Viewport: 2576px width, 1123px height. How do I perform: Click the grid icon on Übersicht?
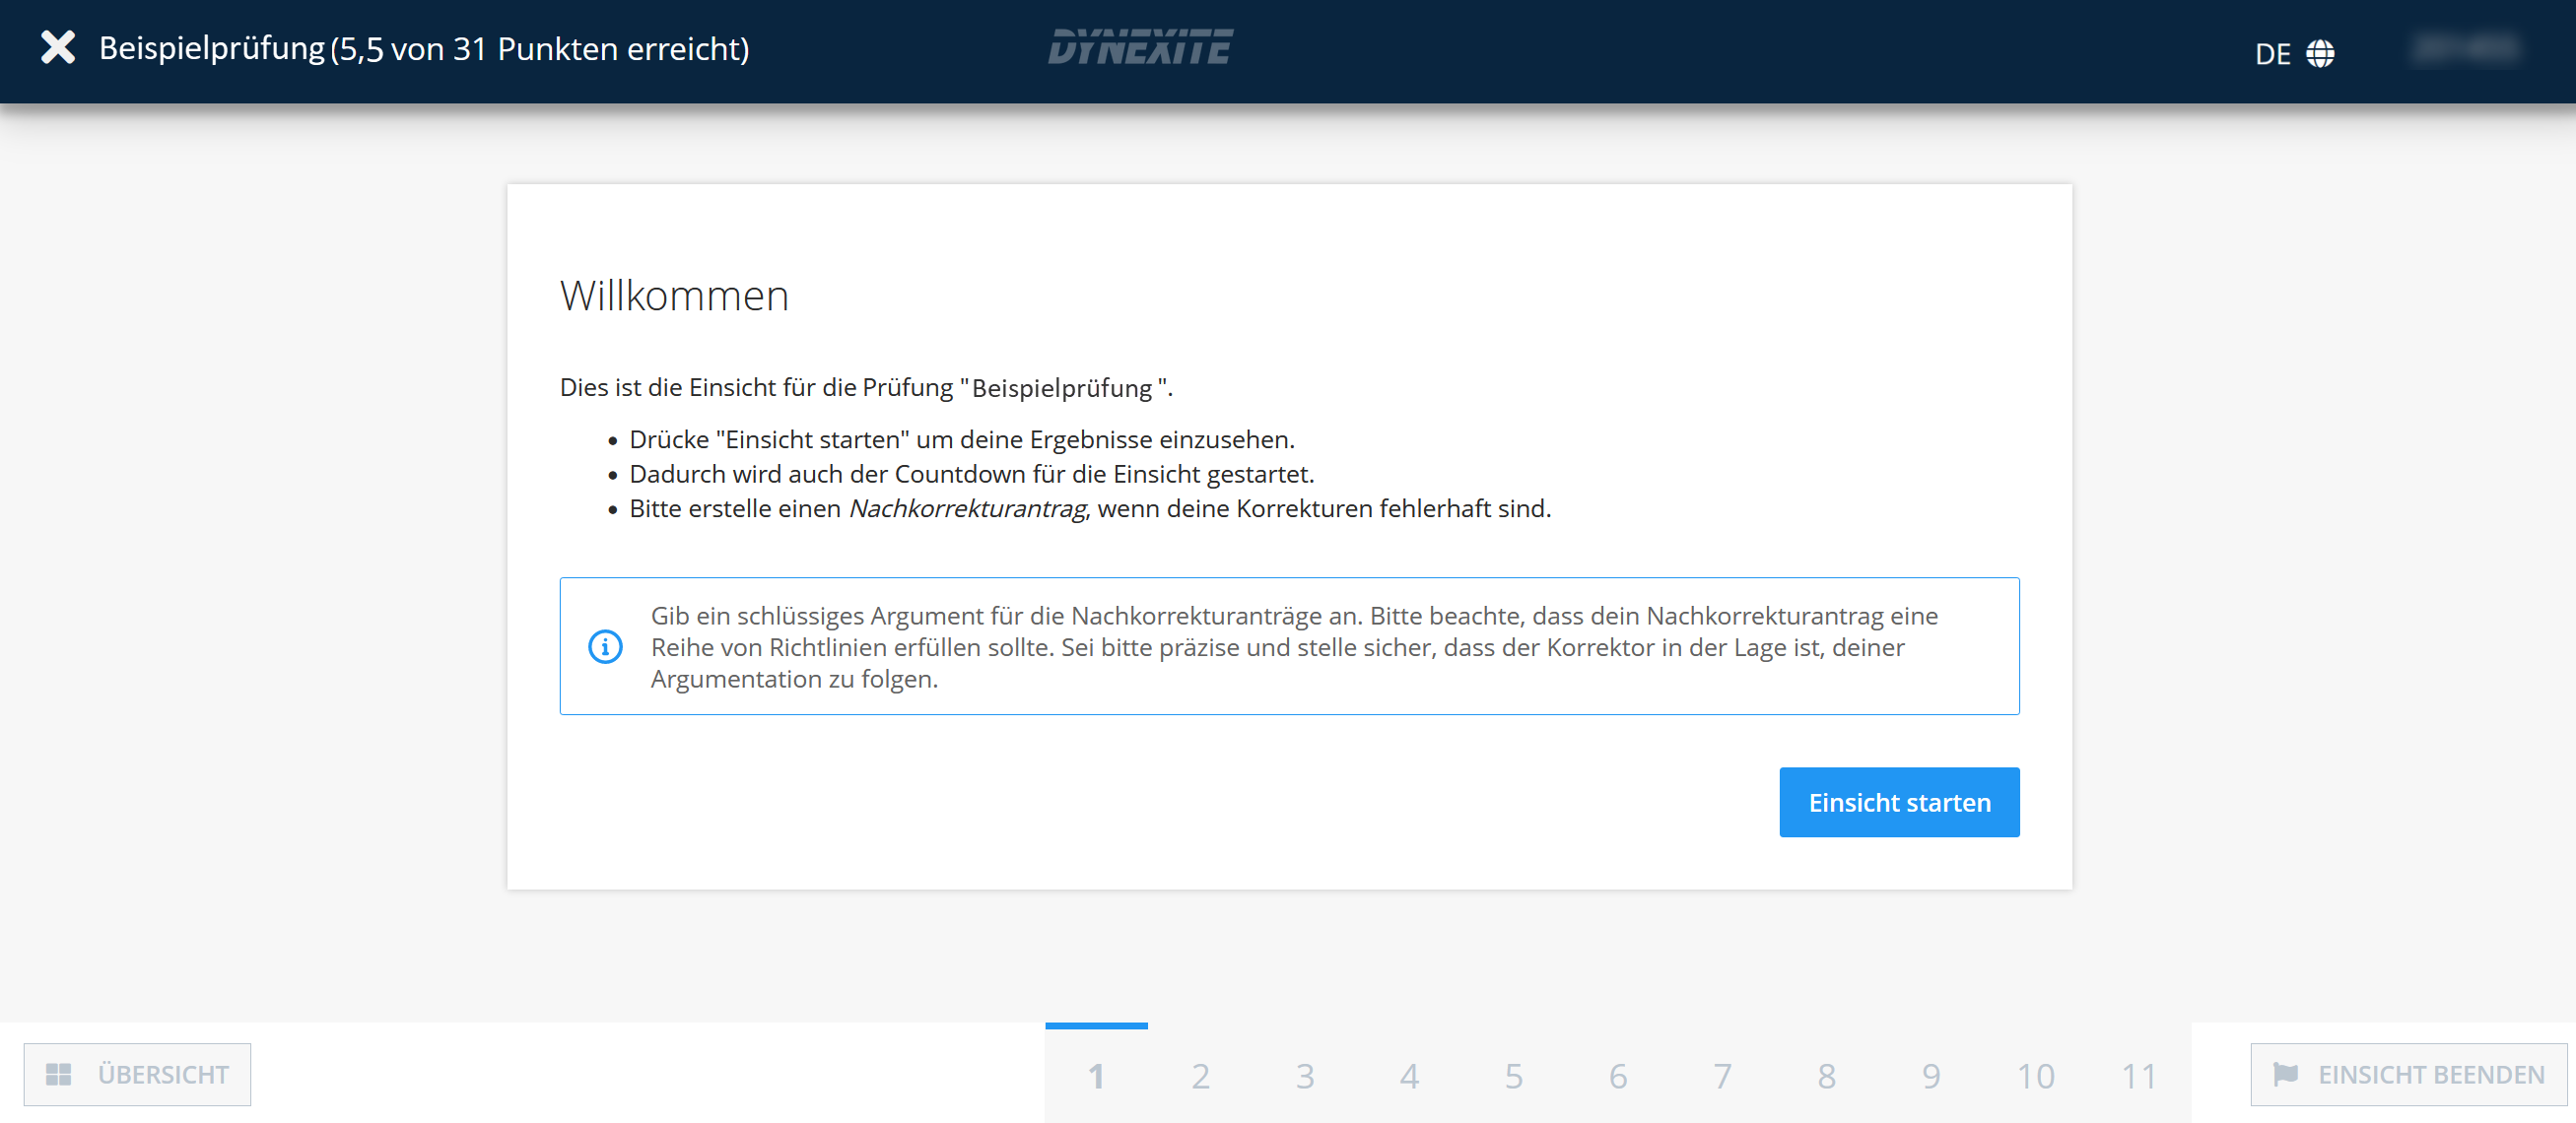point(59,1074)
